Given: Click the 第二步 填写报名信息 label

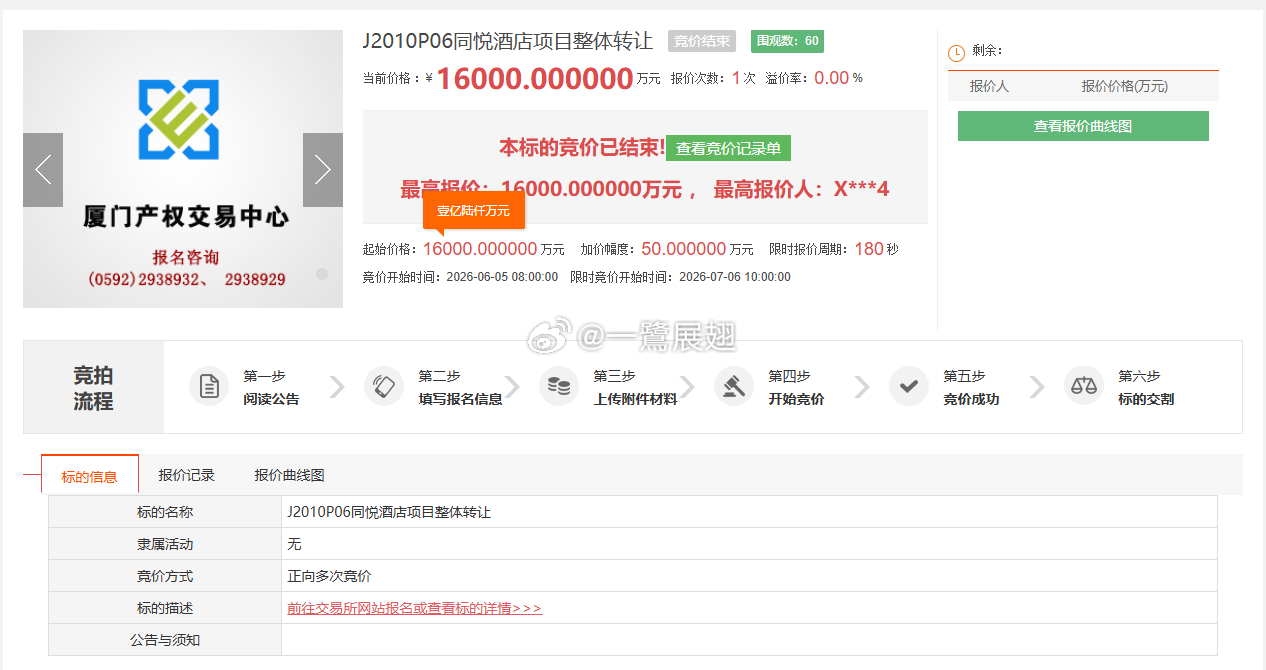Looking at the screenshot, I should (460, 387).
